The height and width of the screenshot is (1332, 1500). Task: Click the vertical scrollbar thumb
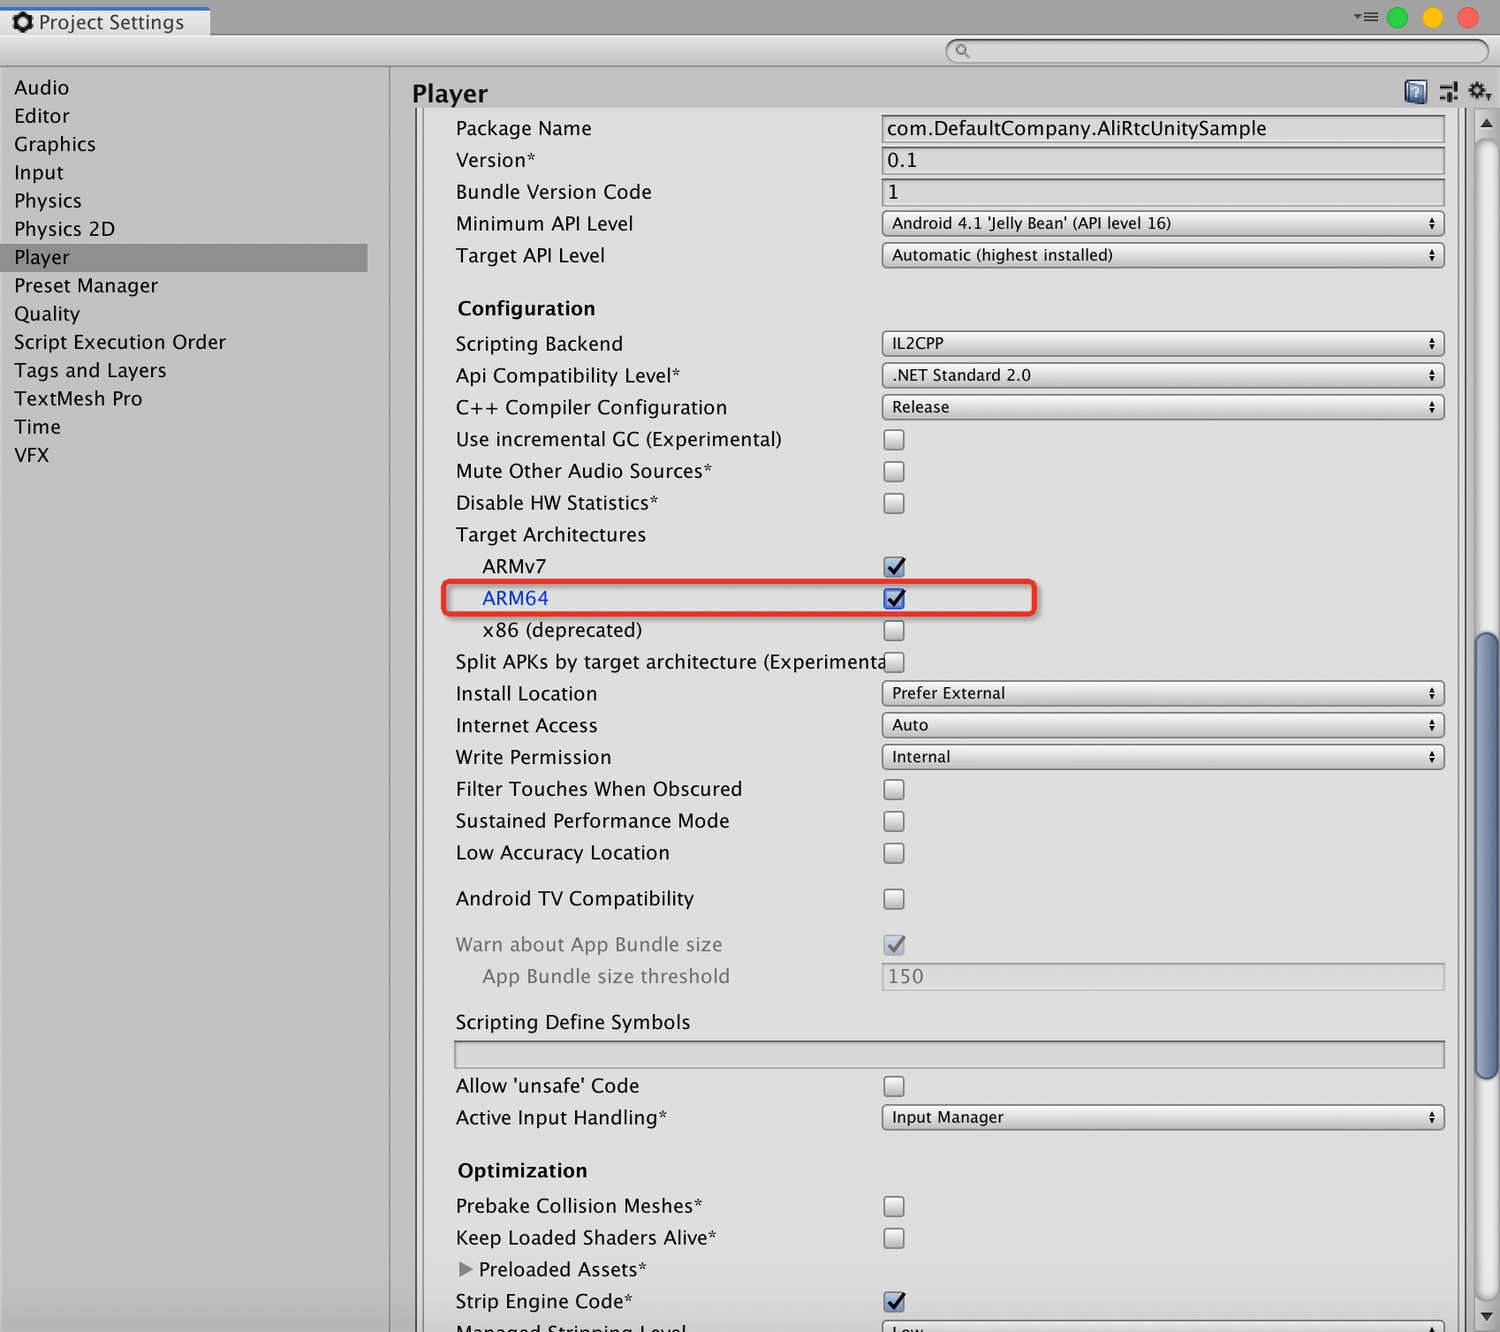point(1487,855)
